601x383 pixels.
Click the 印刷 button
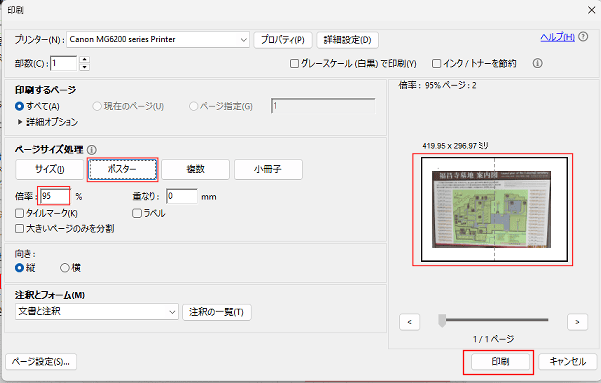coord(500,362)
